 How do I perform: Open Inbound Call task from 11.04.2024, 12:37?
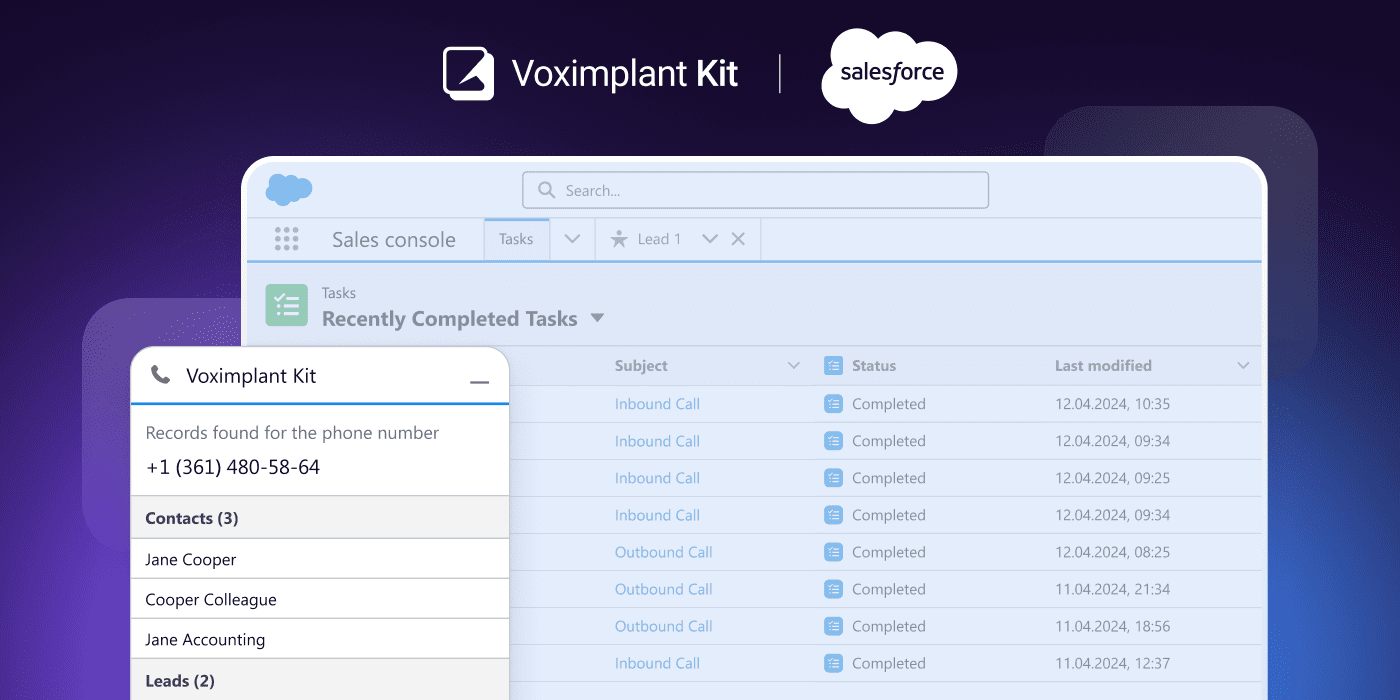click(x=657, y=663)
